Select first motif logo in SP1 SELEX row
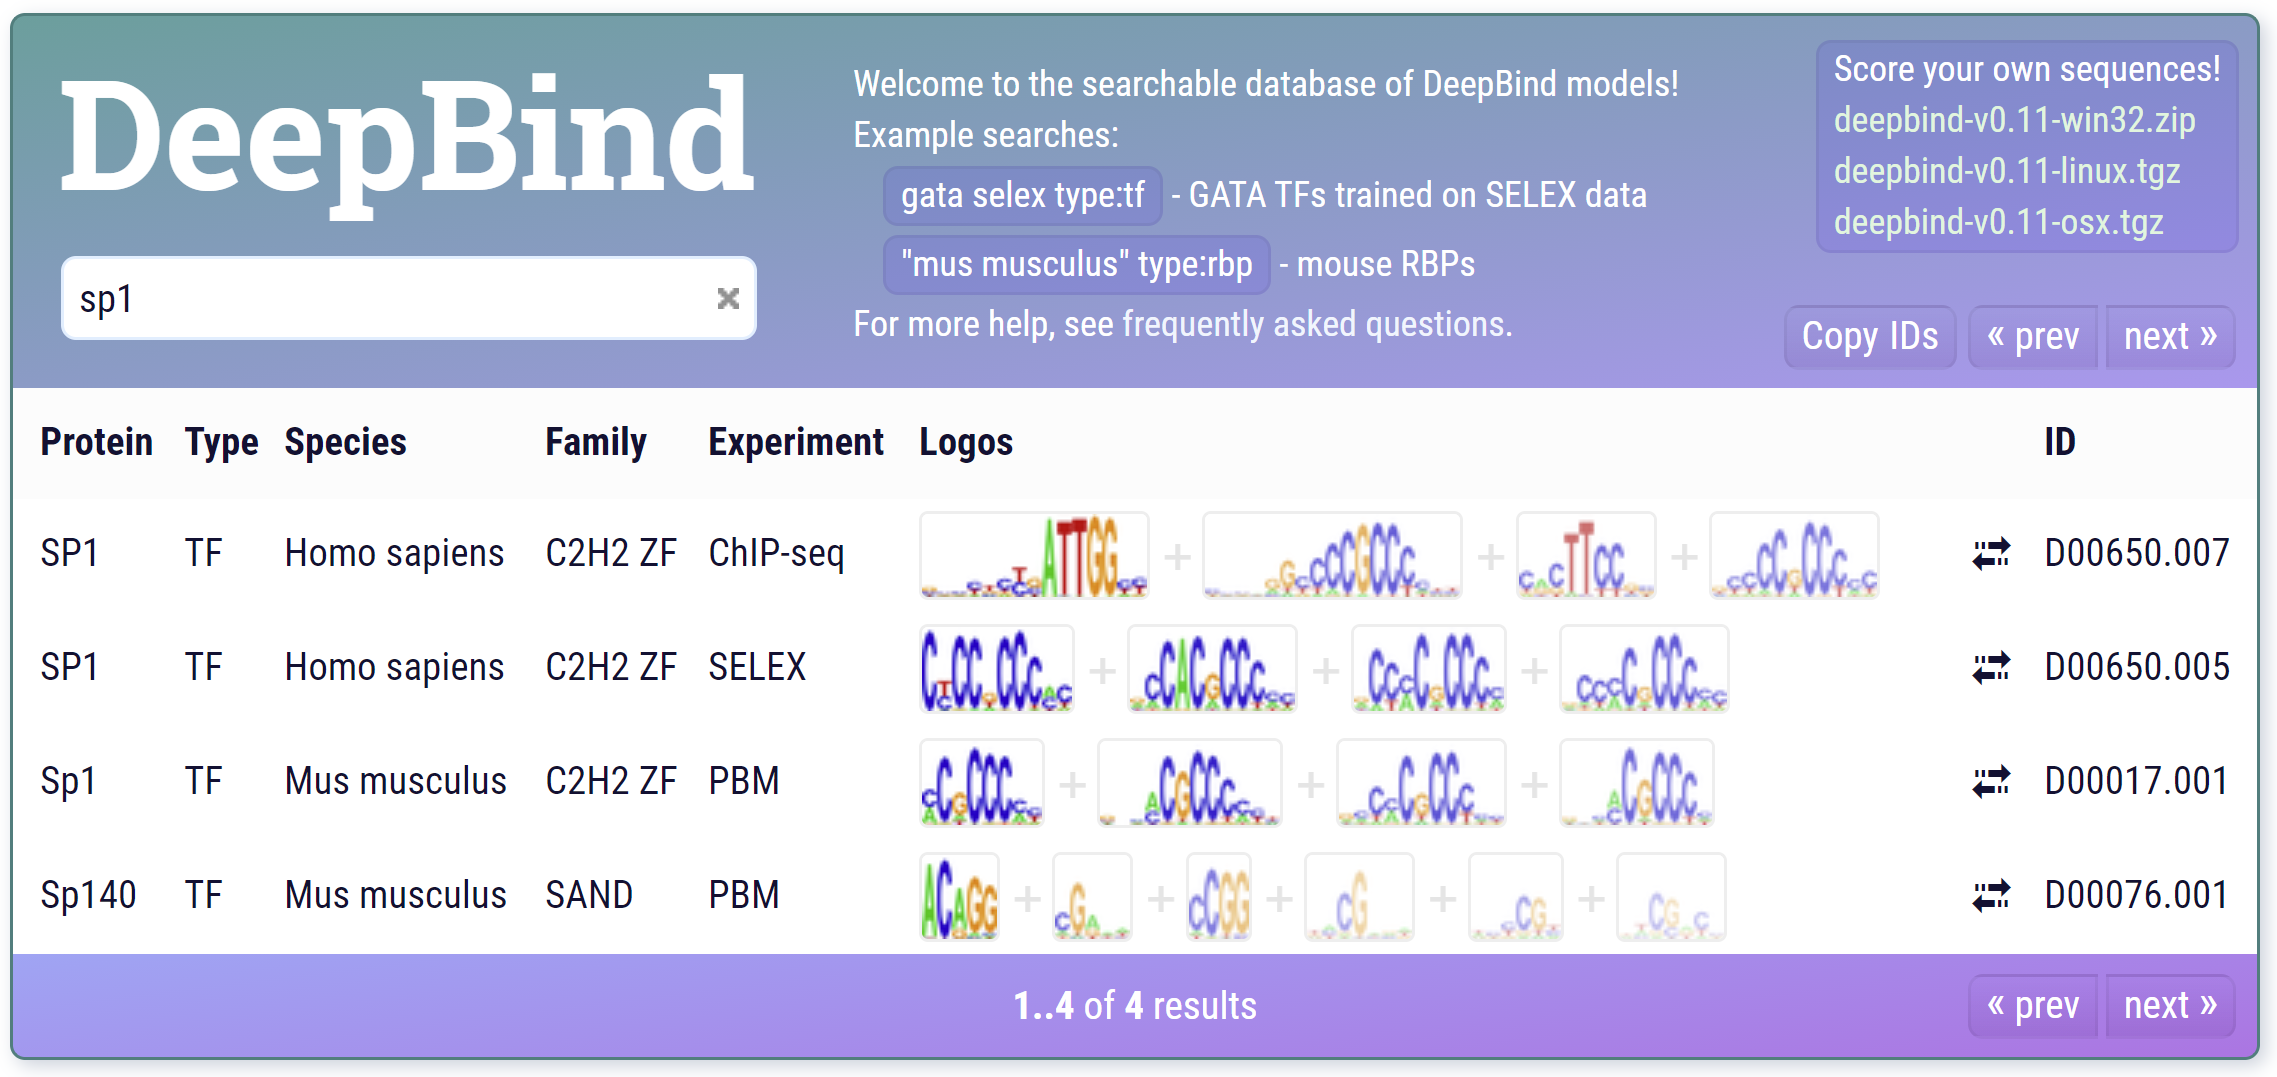 [x=996, y=669]
